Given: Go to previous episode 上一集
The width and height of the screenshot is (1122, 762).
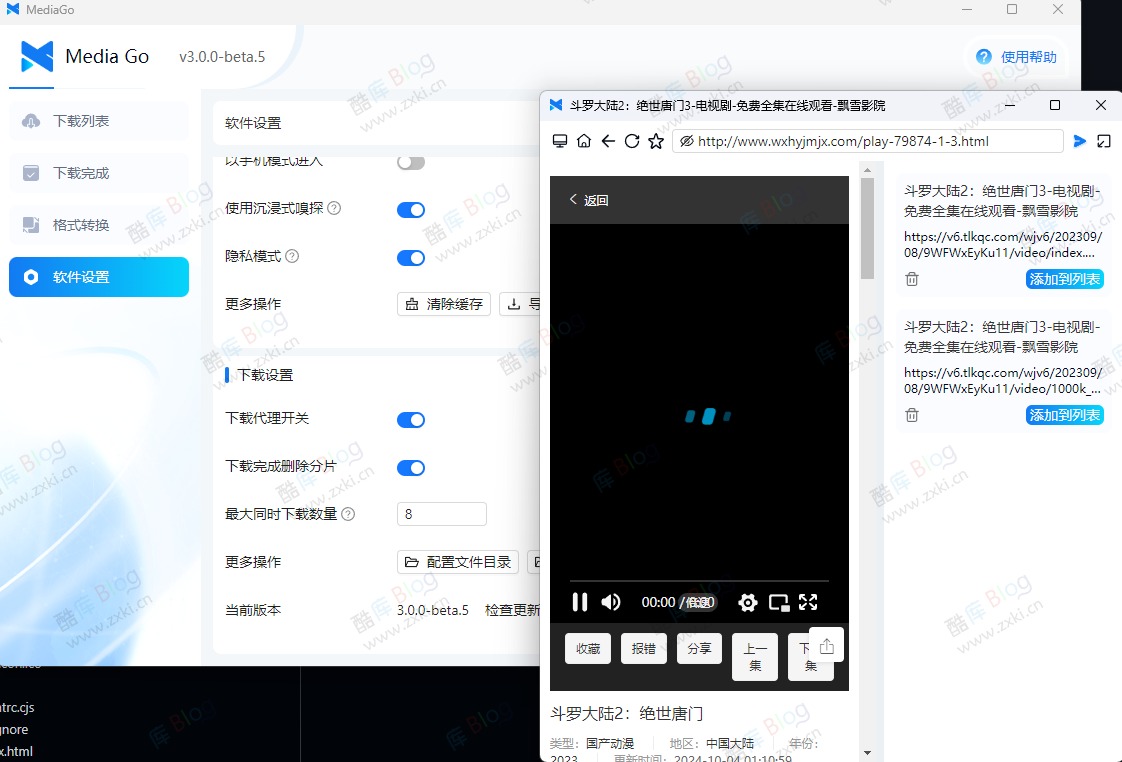Looking at the screenshot, I should pos(755,657).
